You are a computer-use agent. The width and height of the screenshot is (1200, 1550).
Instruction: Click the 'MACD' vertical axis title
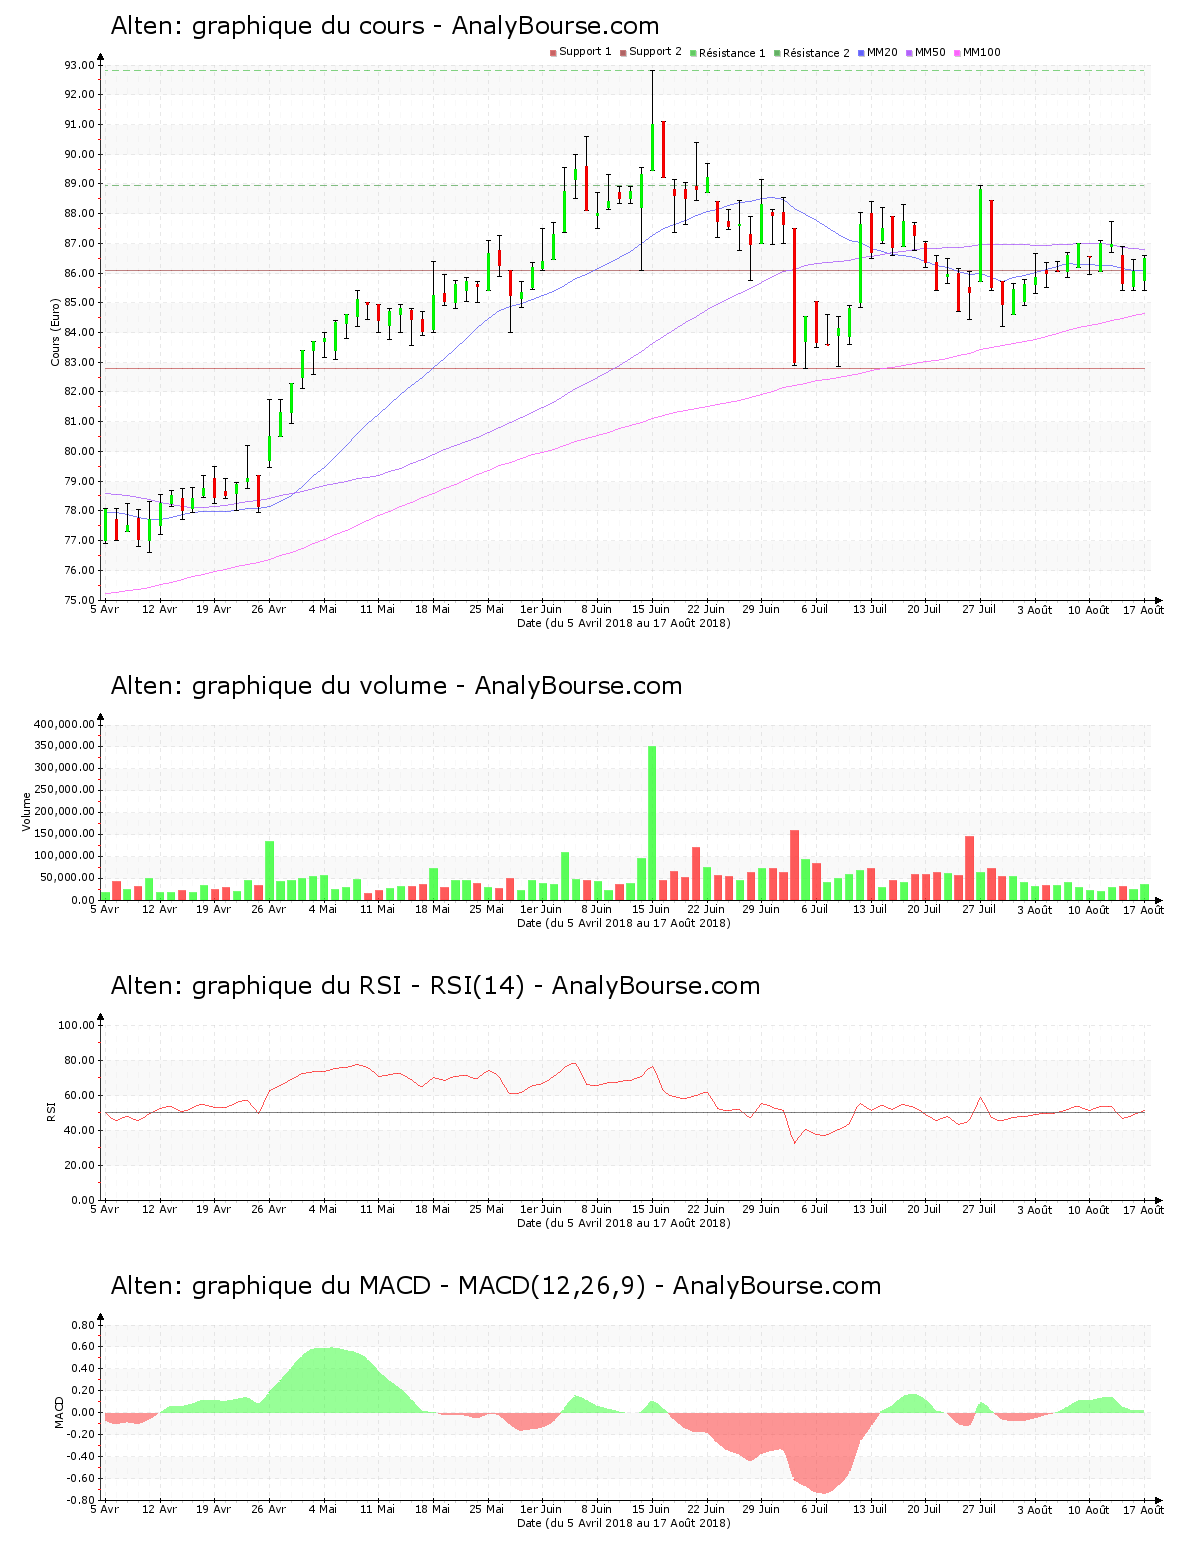click(x=59, y=1411)
